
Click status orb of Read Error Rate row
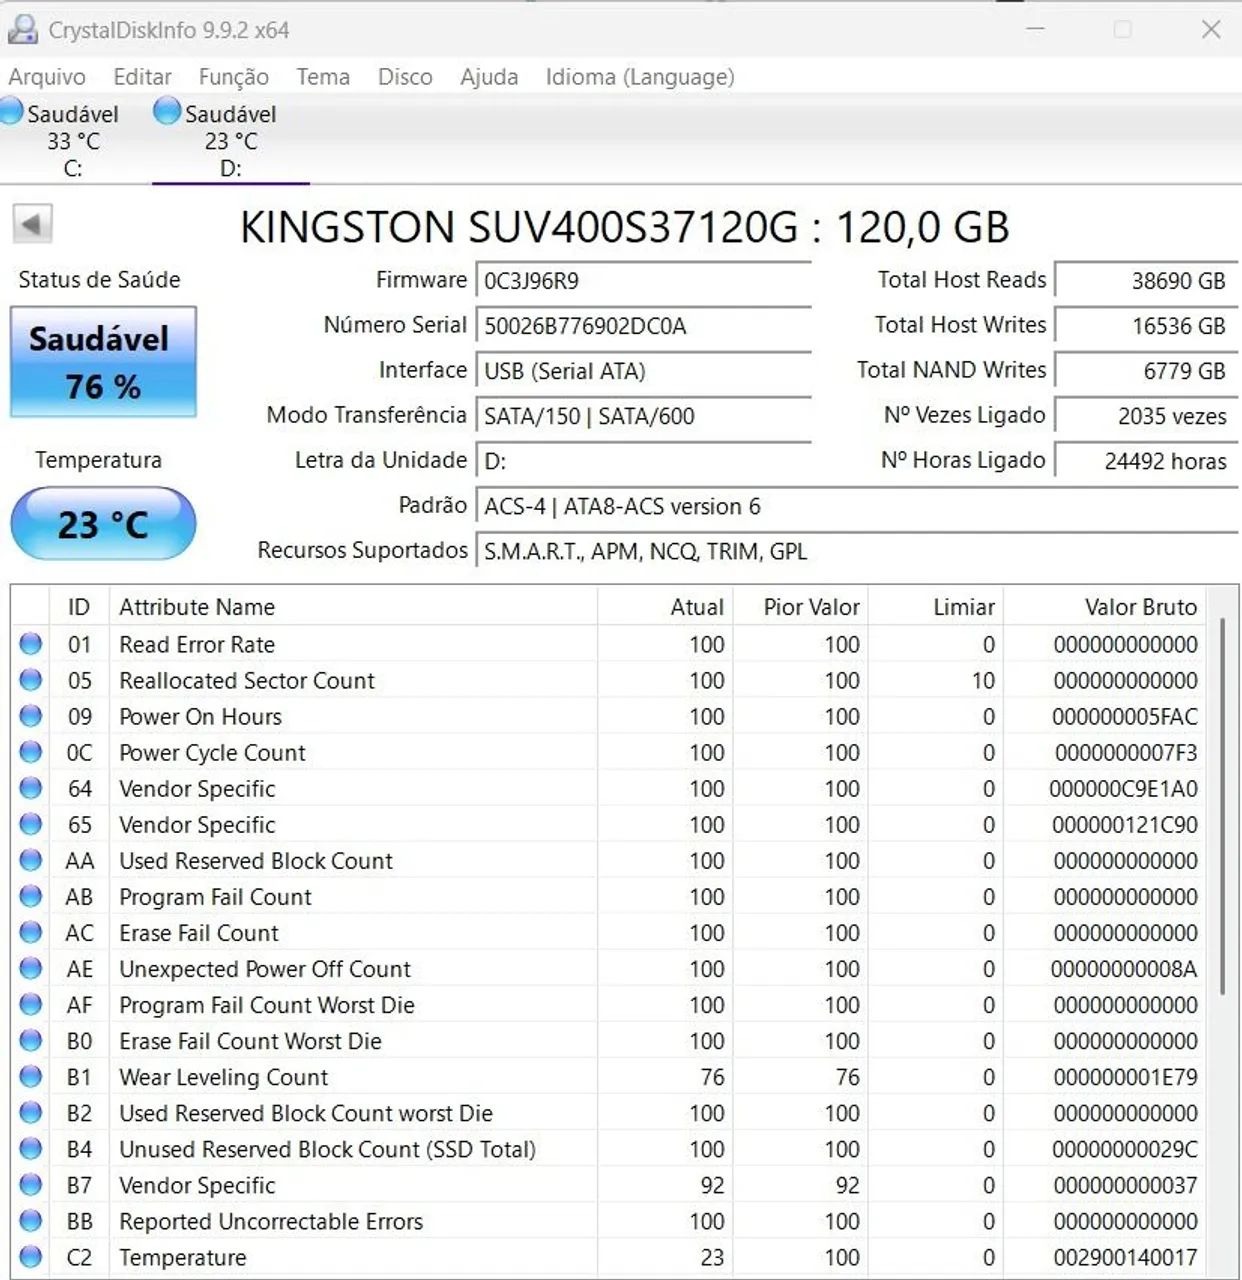point(31,644)
